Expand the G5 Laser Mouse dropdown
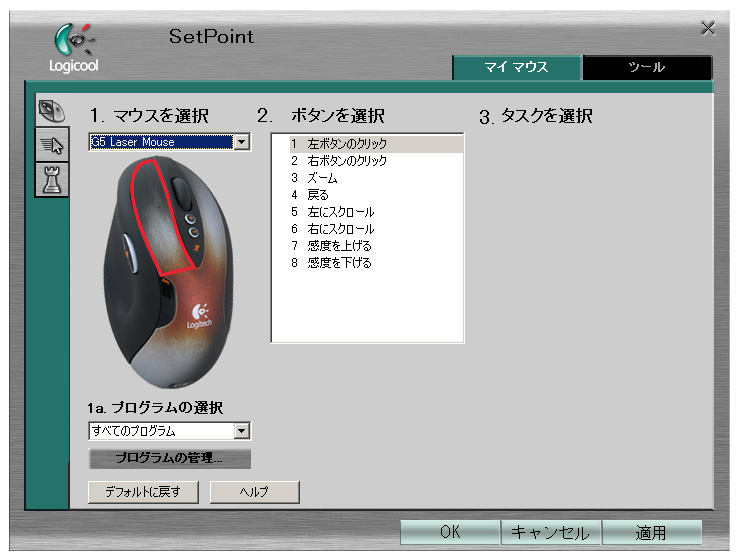The image size is (742, 560). [x=241, y=143]
